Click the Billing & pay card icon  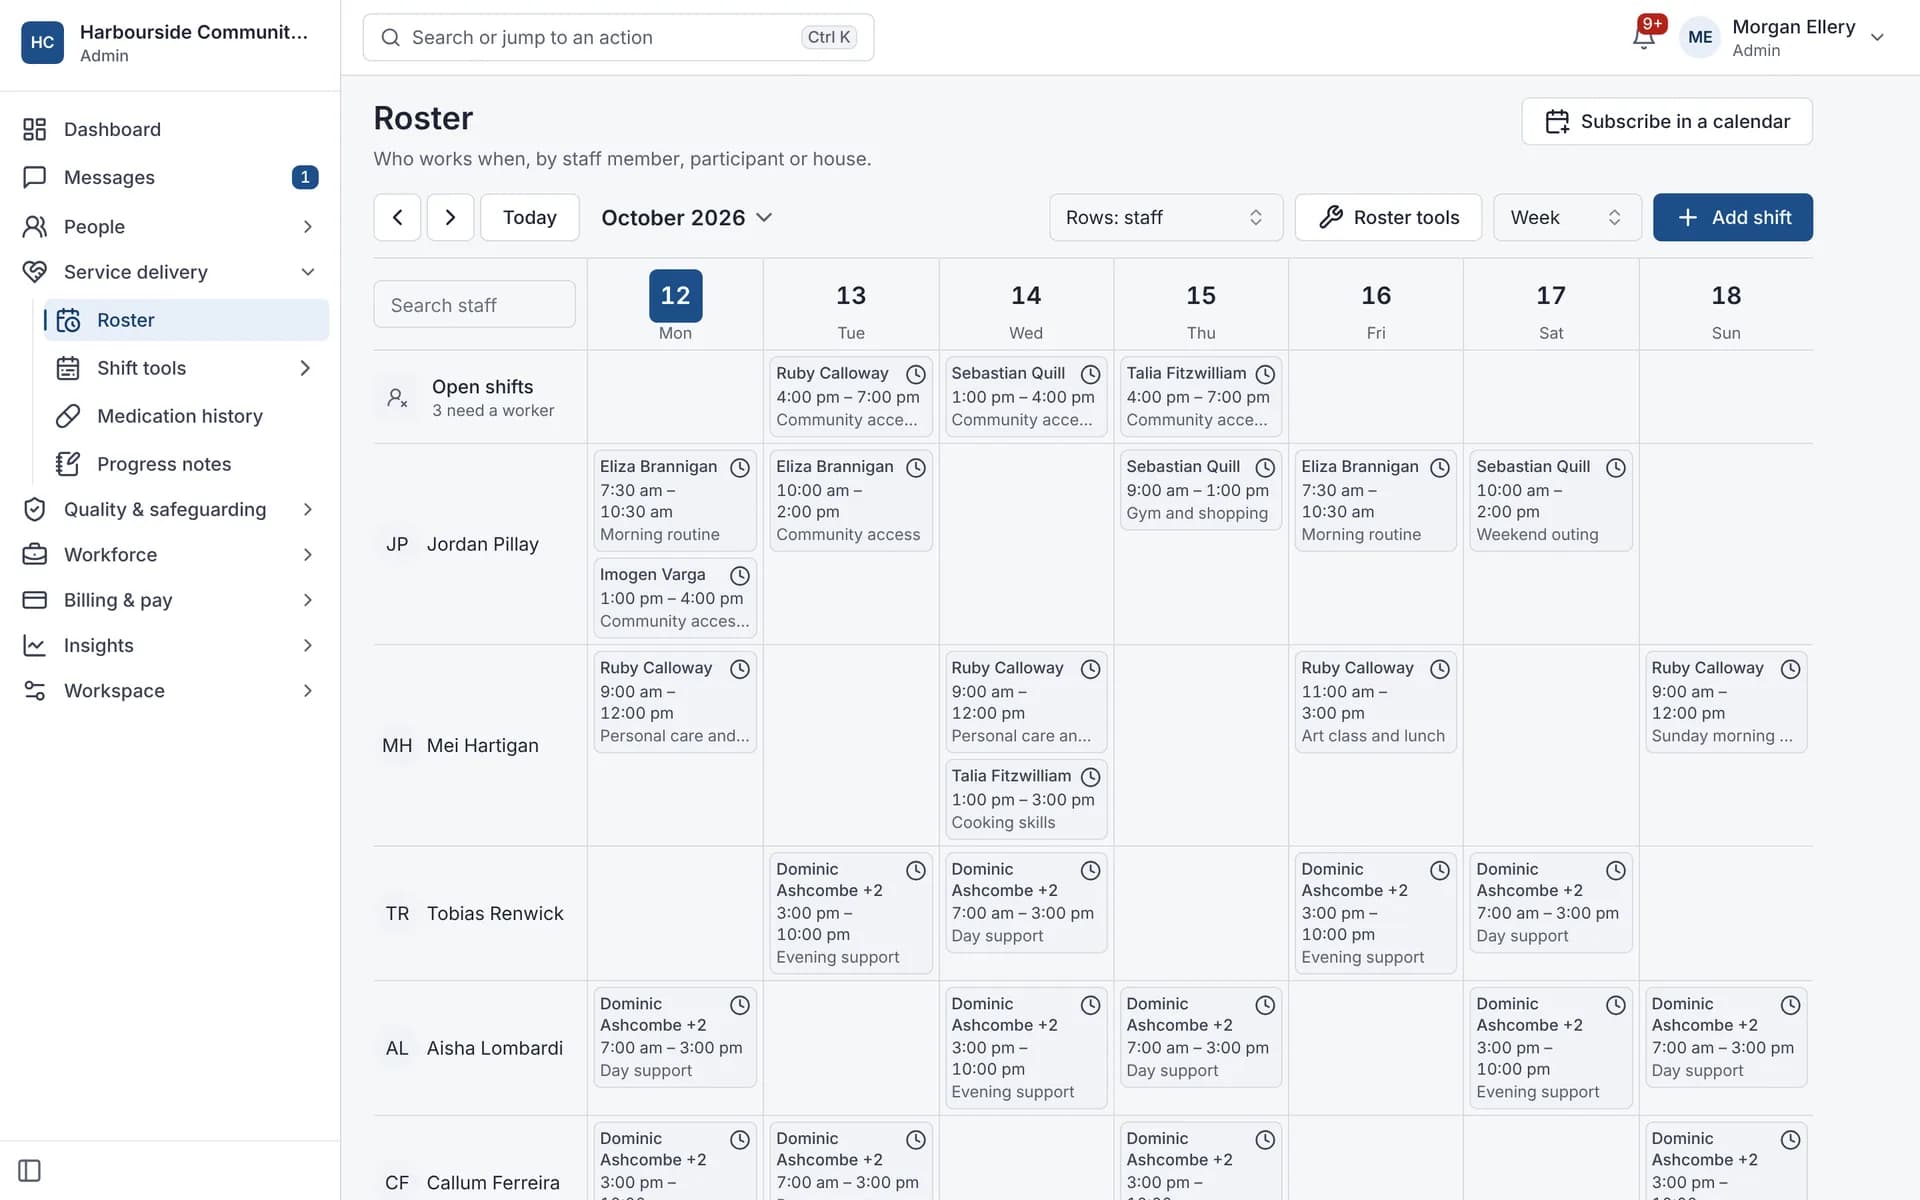click(x=35, y=600)
